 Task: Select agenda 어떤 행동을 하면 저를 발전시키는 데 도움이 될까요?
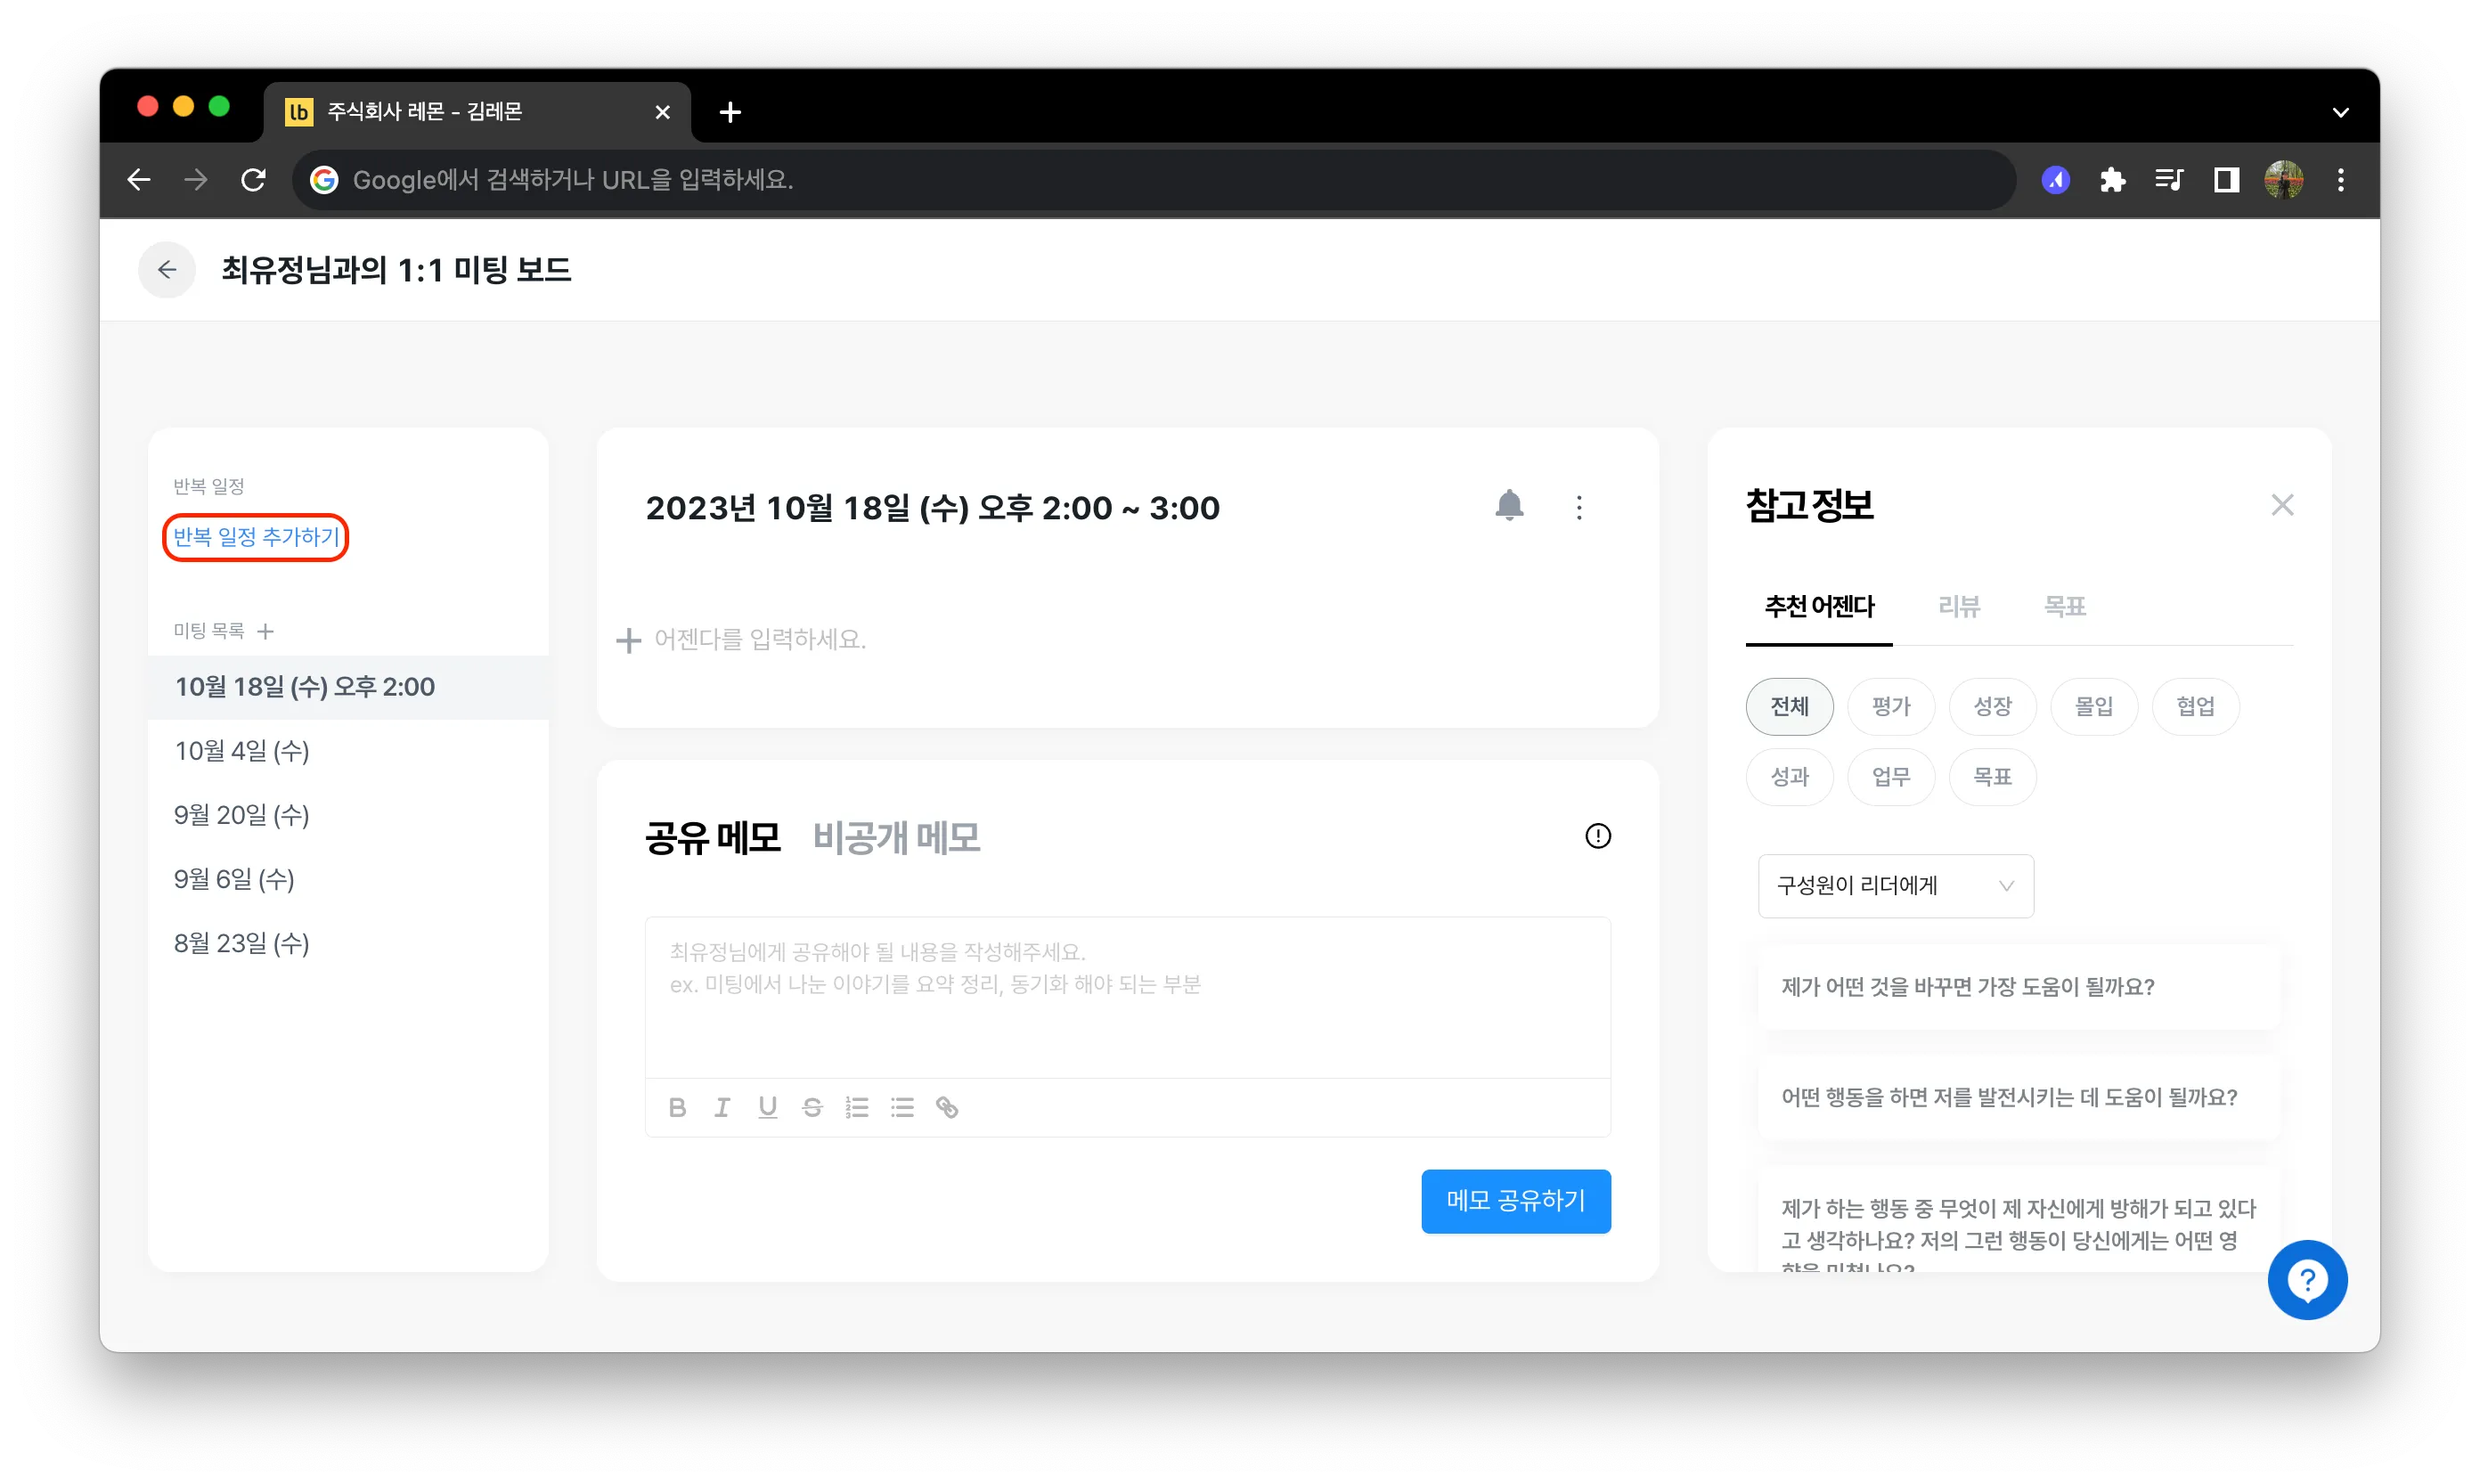click(2018, 1097)
